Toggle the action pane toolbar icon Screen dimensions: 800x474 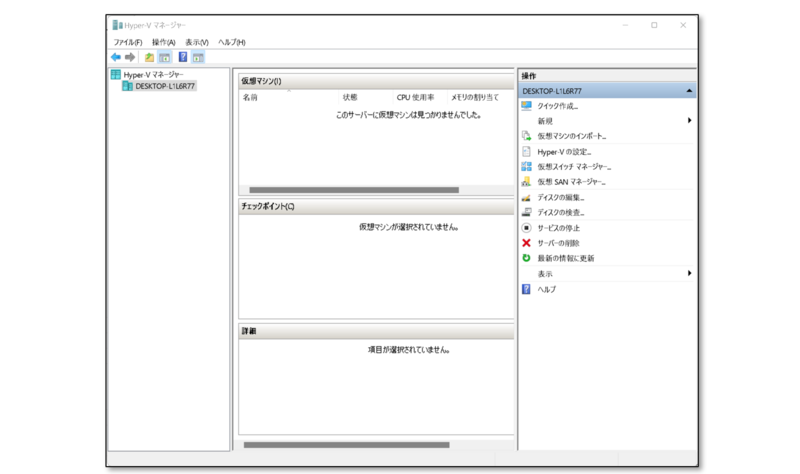[198, 57]
